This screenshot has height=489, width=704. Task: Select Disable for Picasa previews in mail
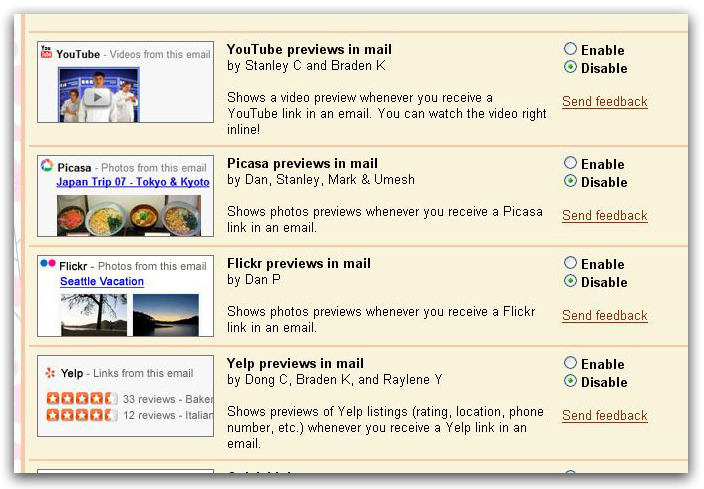pyautogui.click(x=570, y=181)
